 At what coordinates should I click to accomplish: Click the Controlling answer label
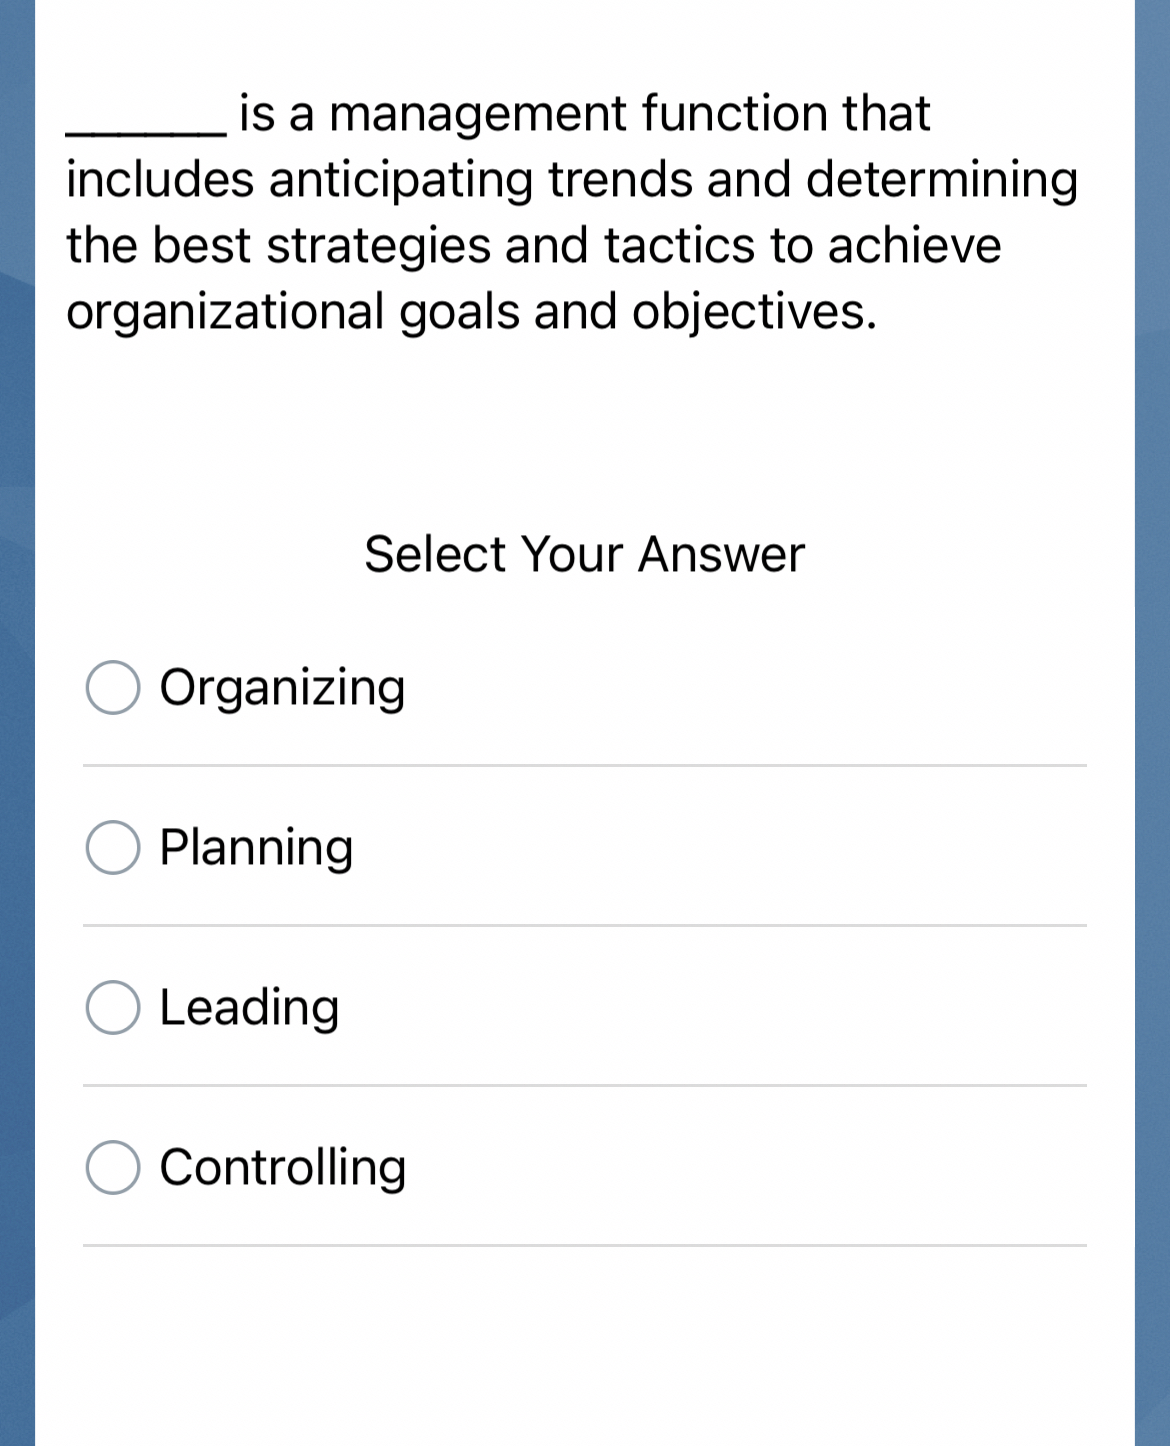point(282,1166)
